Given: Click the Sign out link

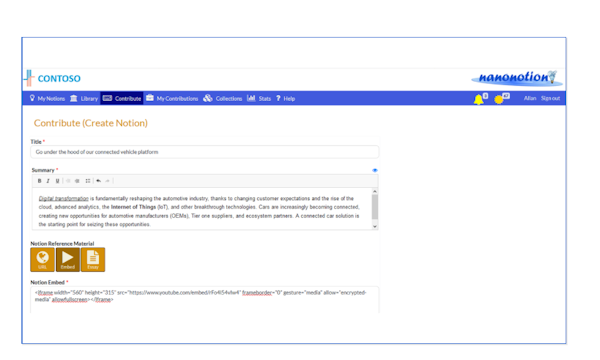Looking at the screenshot, I should (550, 98).
